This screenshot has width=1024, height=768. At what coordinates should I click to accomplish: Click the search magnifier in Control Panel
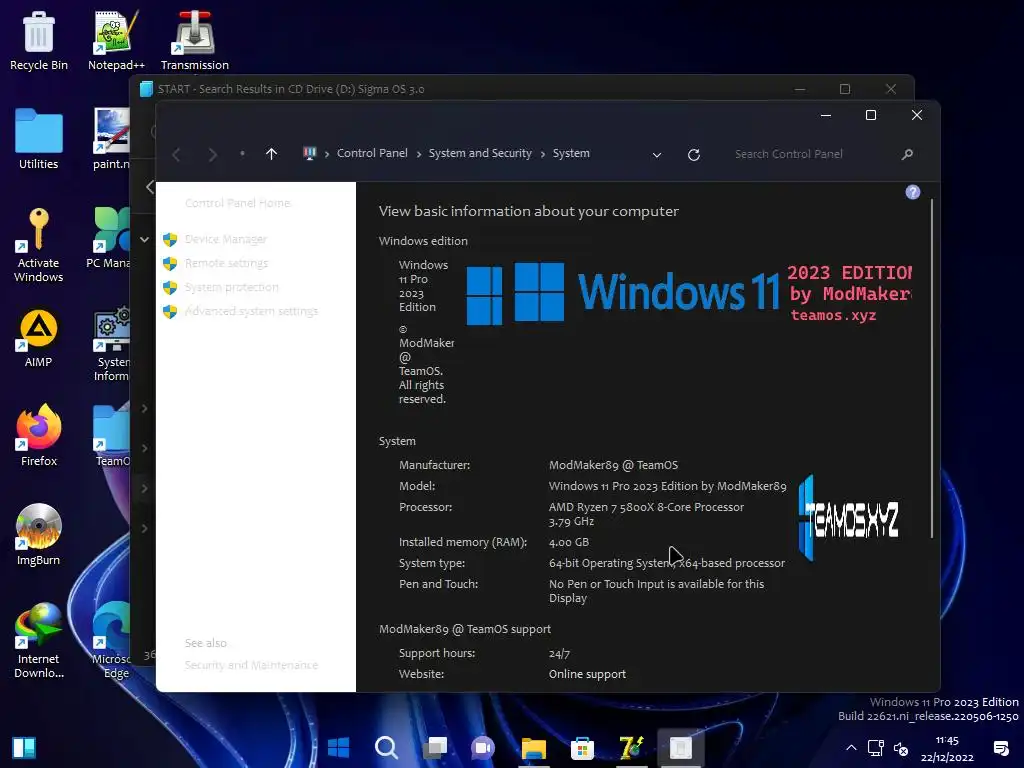coord(906,154)
